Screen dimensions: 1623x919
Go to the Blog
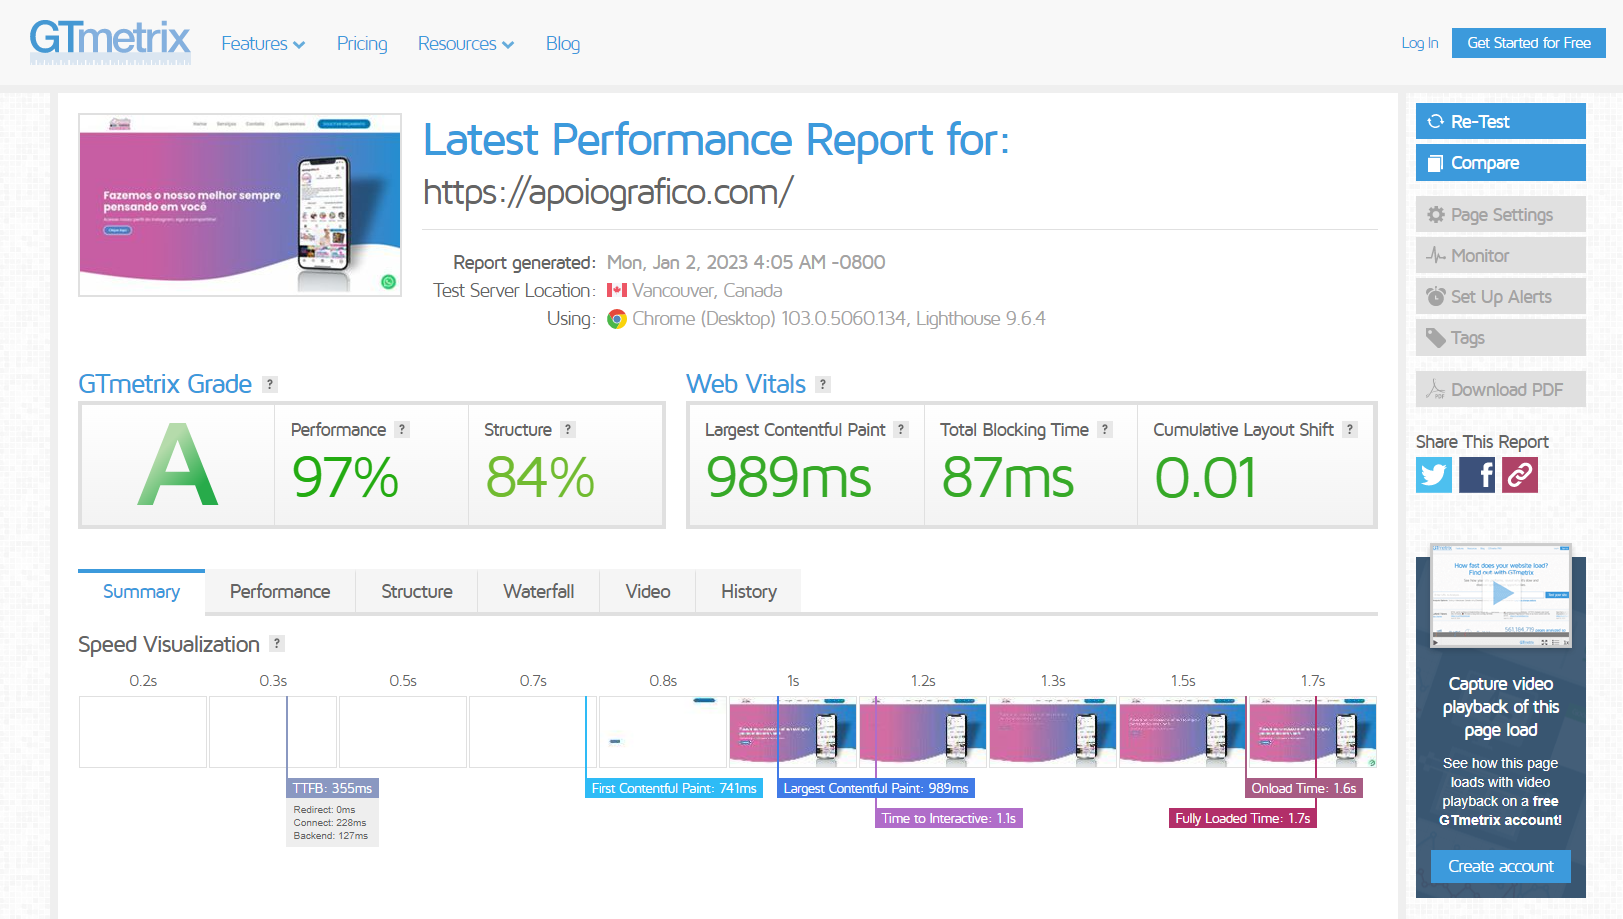tap(563, 43)
